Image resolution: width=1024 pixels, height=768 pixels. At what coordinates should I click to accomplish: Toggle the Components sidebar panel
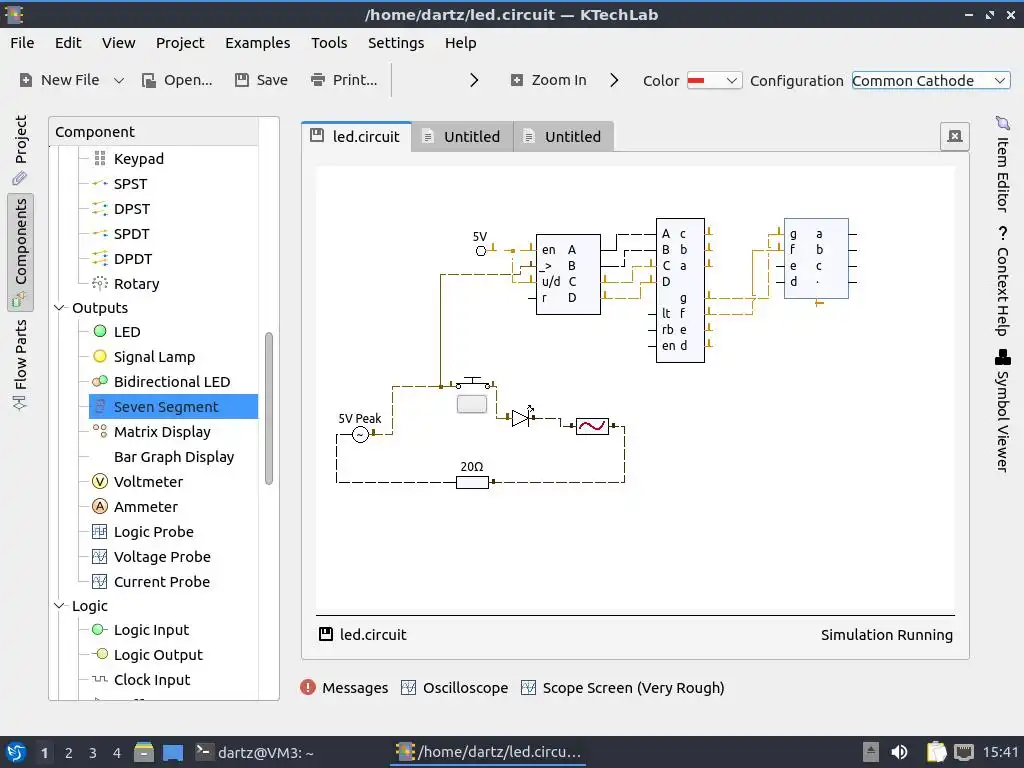pyautogui.click(x=20, y=252)
